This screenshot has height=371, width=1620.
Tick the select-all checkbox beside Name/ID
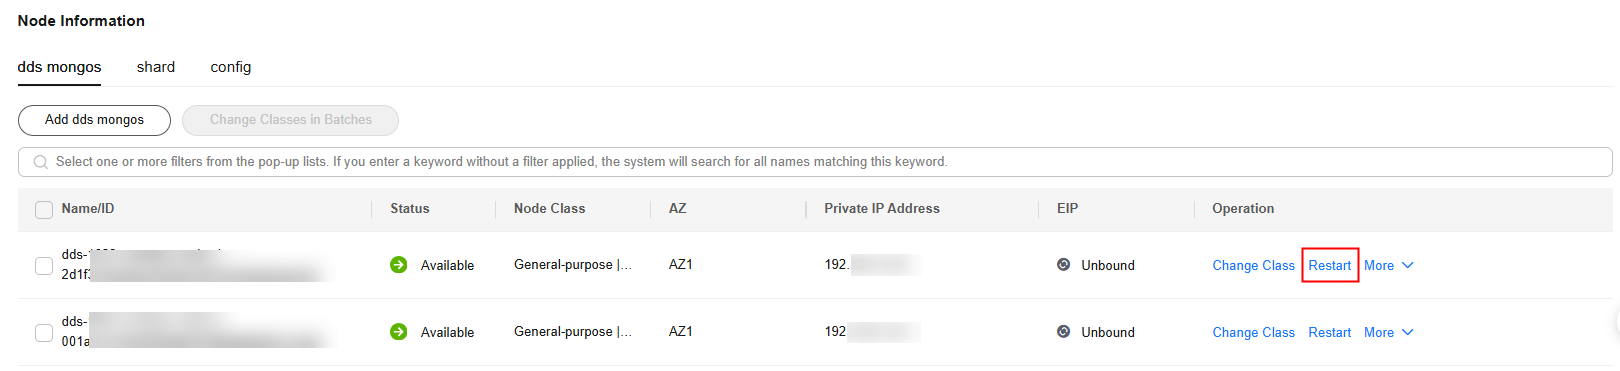point(44,210)
